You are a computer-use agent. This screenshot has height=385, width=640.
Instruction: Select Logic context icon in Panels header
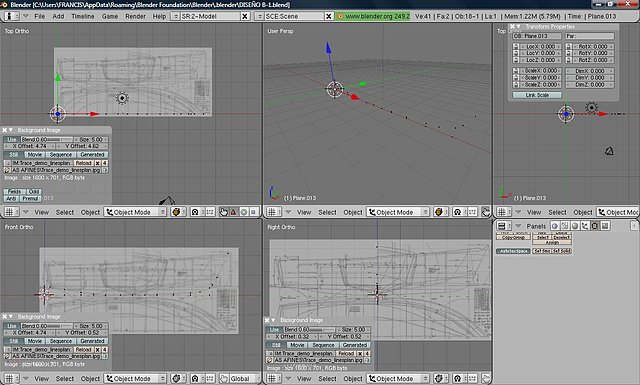point(555,226)
